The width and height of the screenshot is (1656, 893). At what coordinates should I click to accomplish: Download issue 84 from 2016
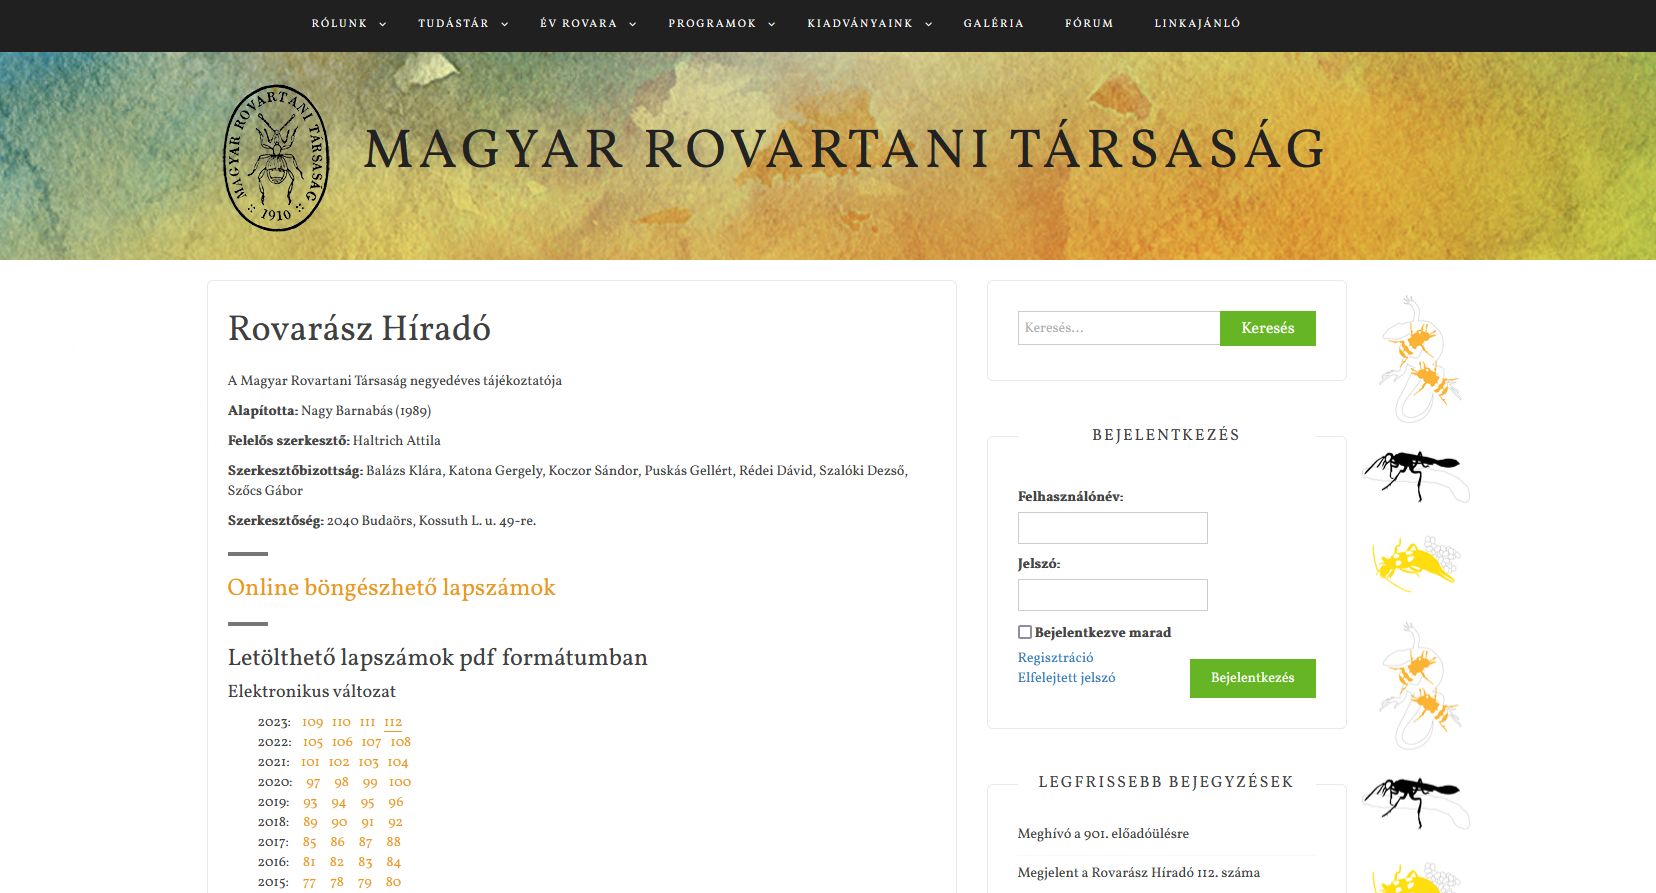point(393,862)
